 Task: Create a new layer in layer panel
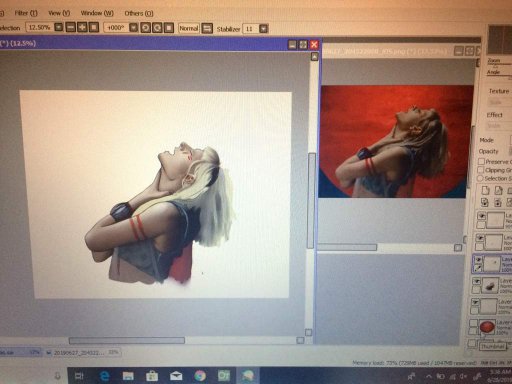(x=485, y=190)
